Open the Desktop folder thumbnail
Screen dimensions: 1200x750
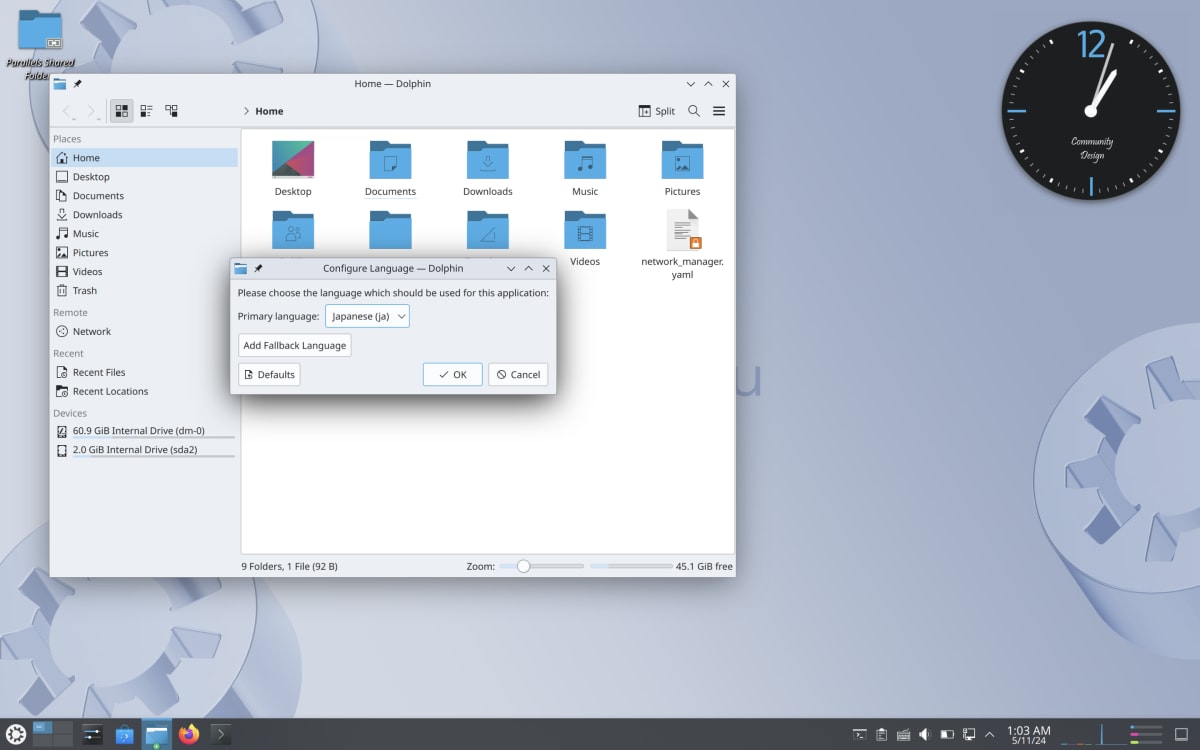(293, 160)
